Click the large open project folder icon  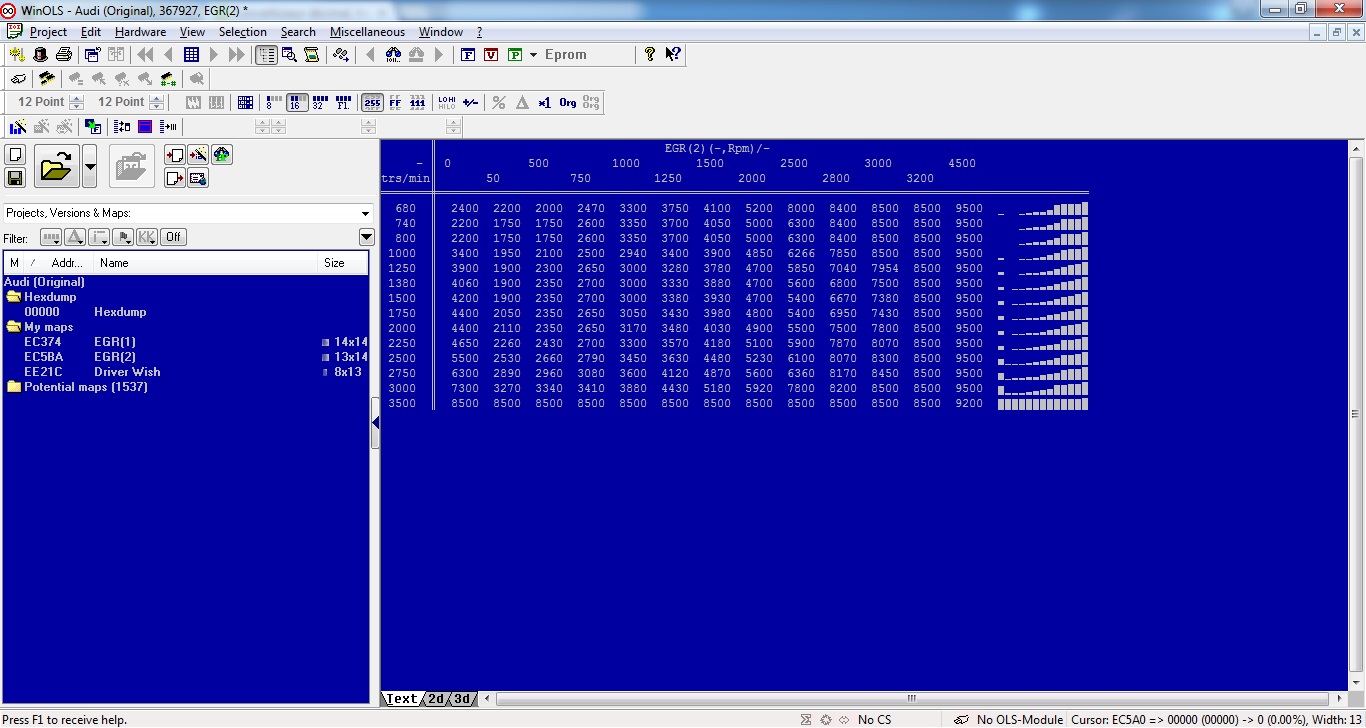click(x=56, y=166)
